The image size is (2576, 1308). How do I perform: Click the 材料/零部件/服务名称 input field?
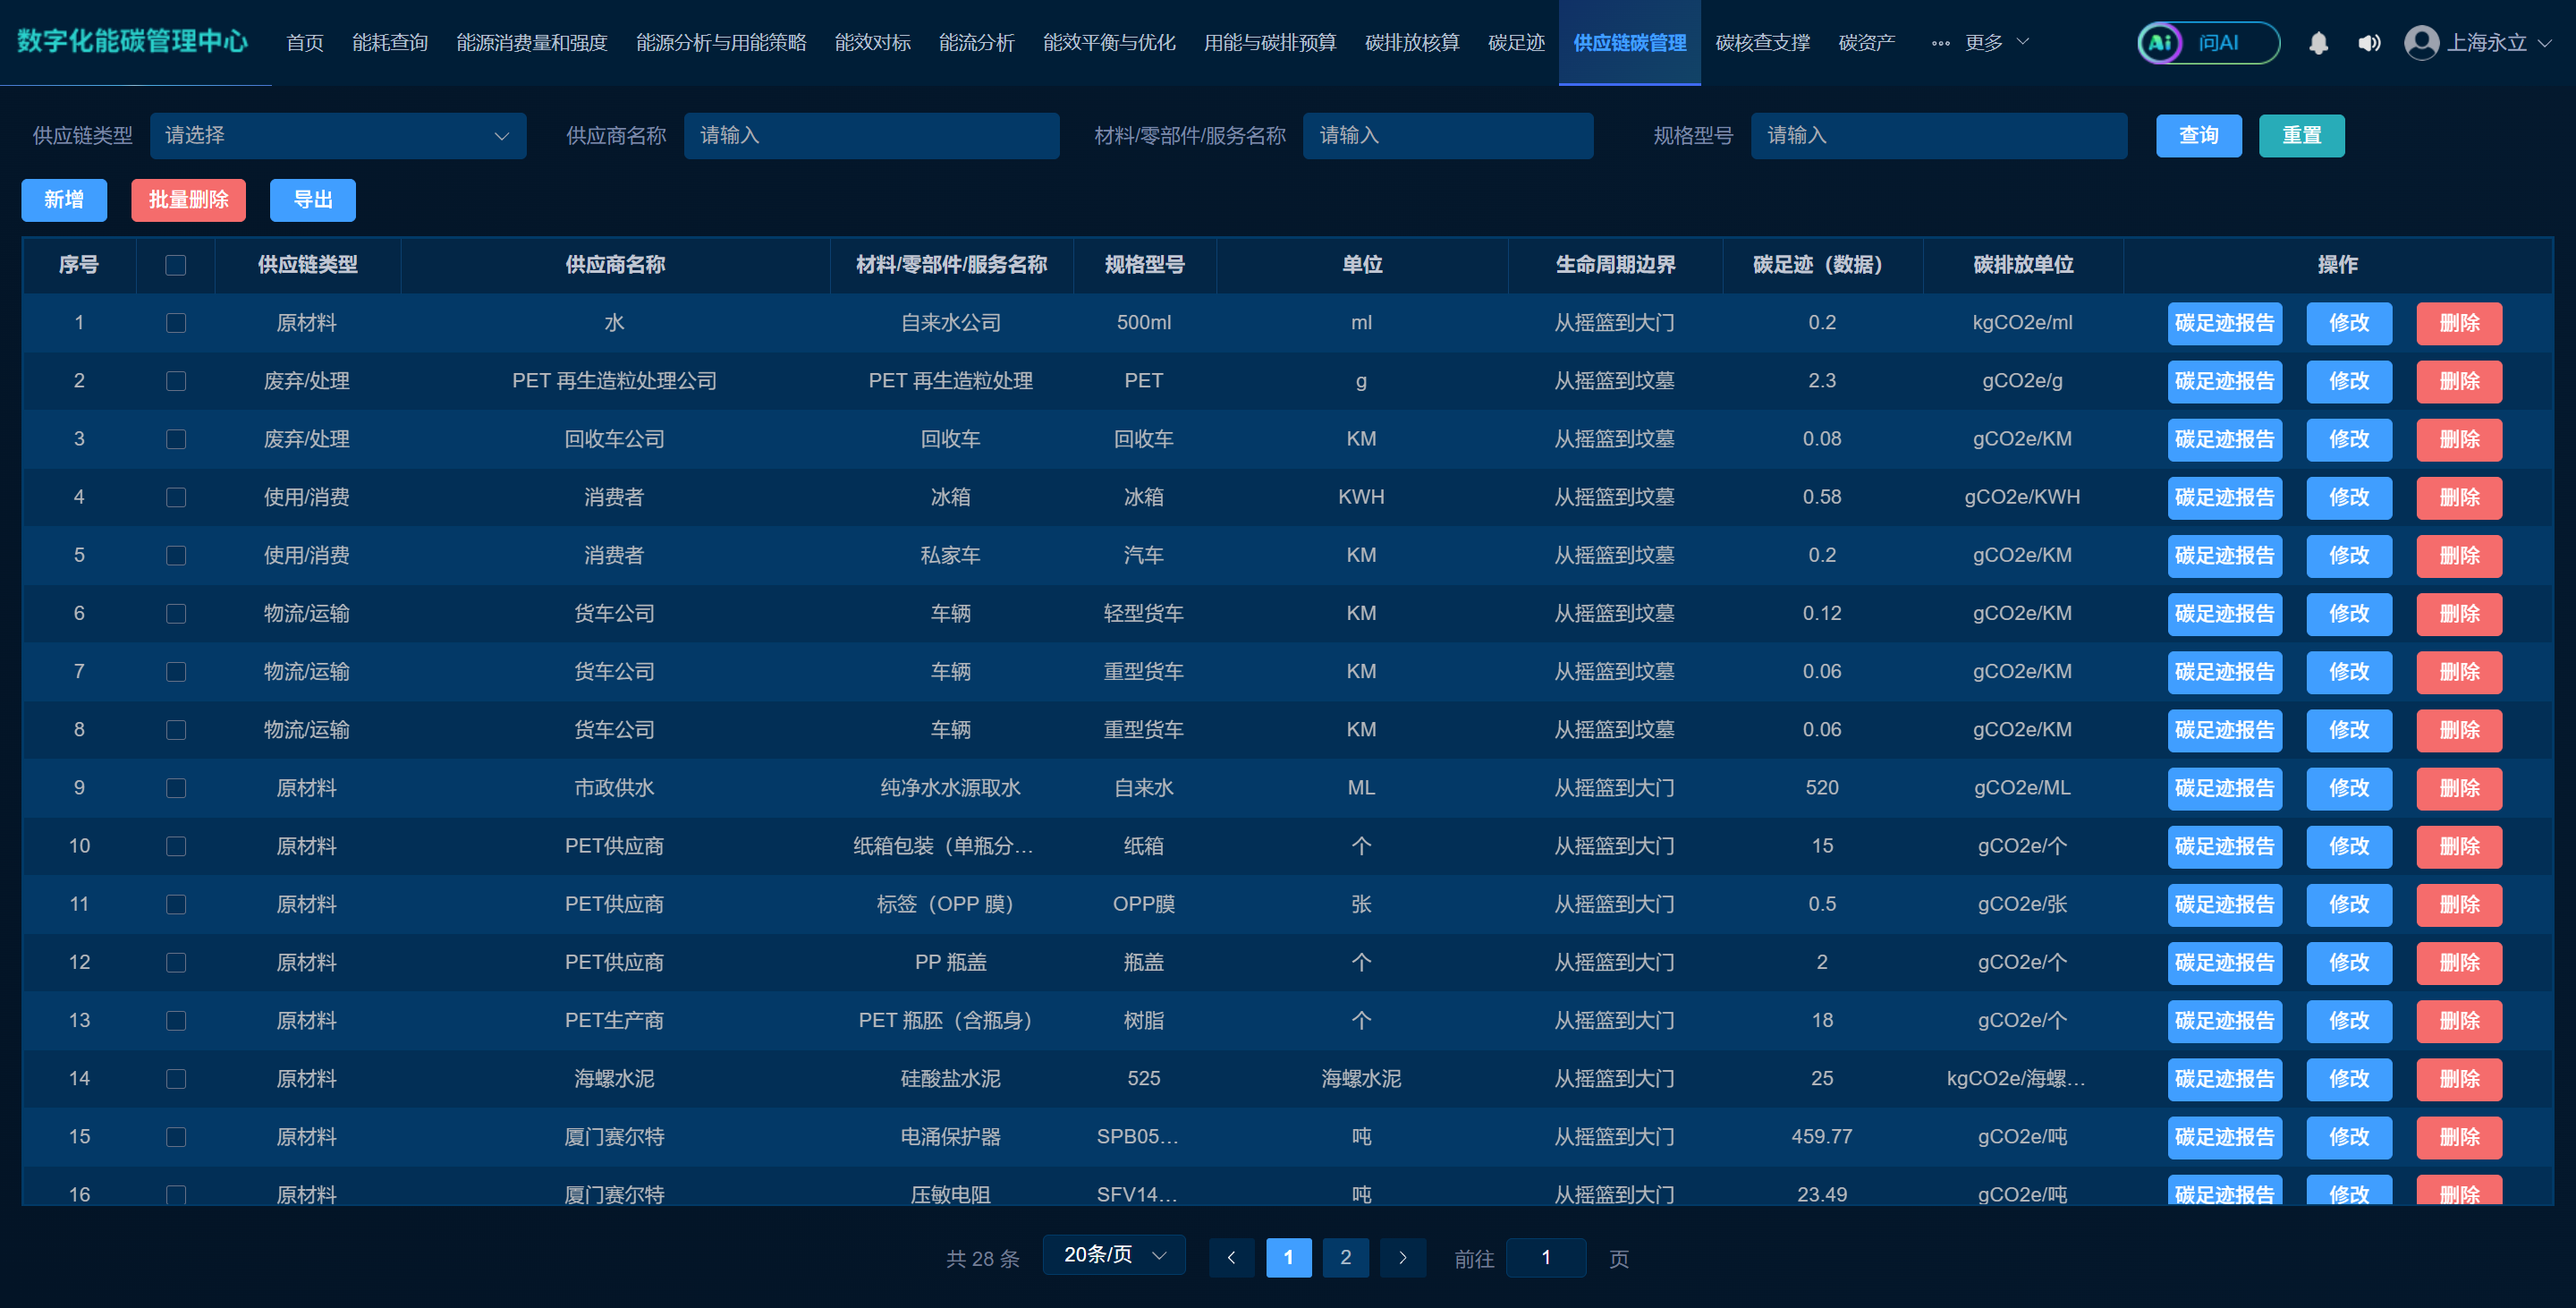1448,136
